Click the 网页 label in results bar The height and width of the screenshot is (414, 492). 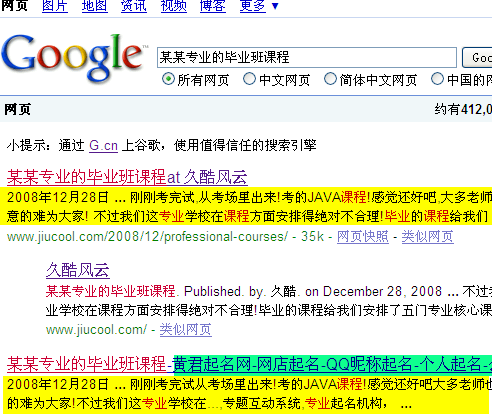[17, 109]
